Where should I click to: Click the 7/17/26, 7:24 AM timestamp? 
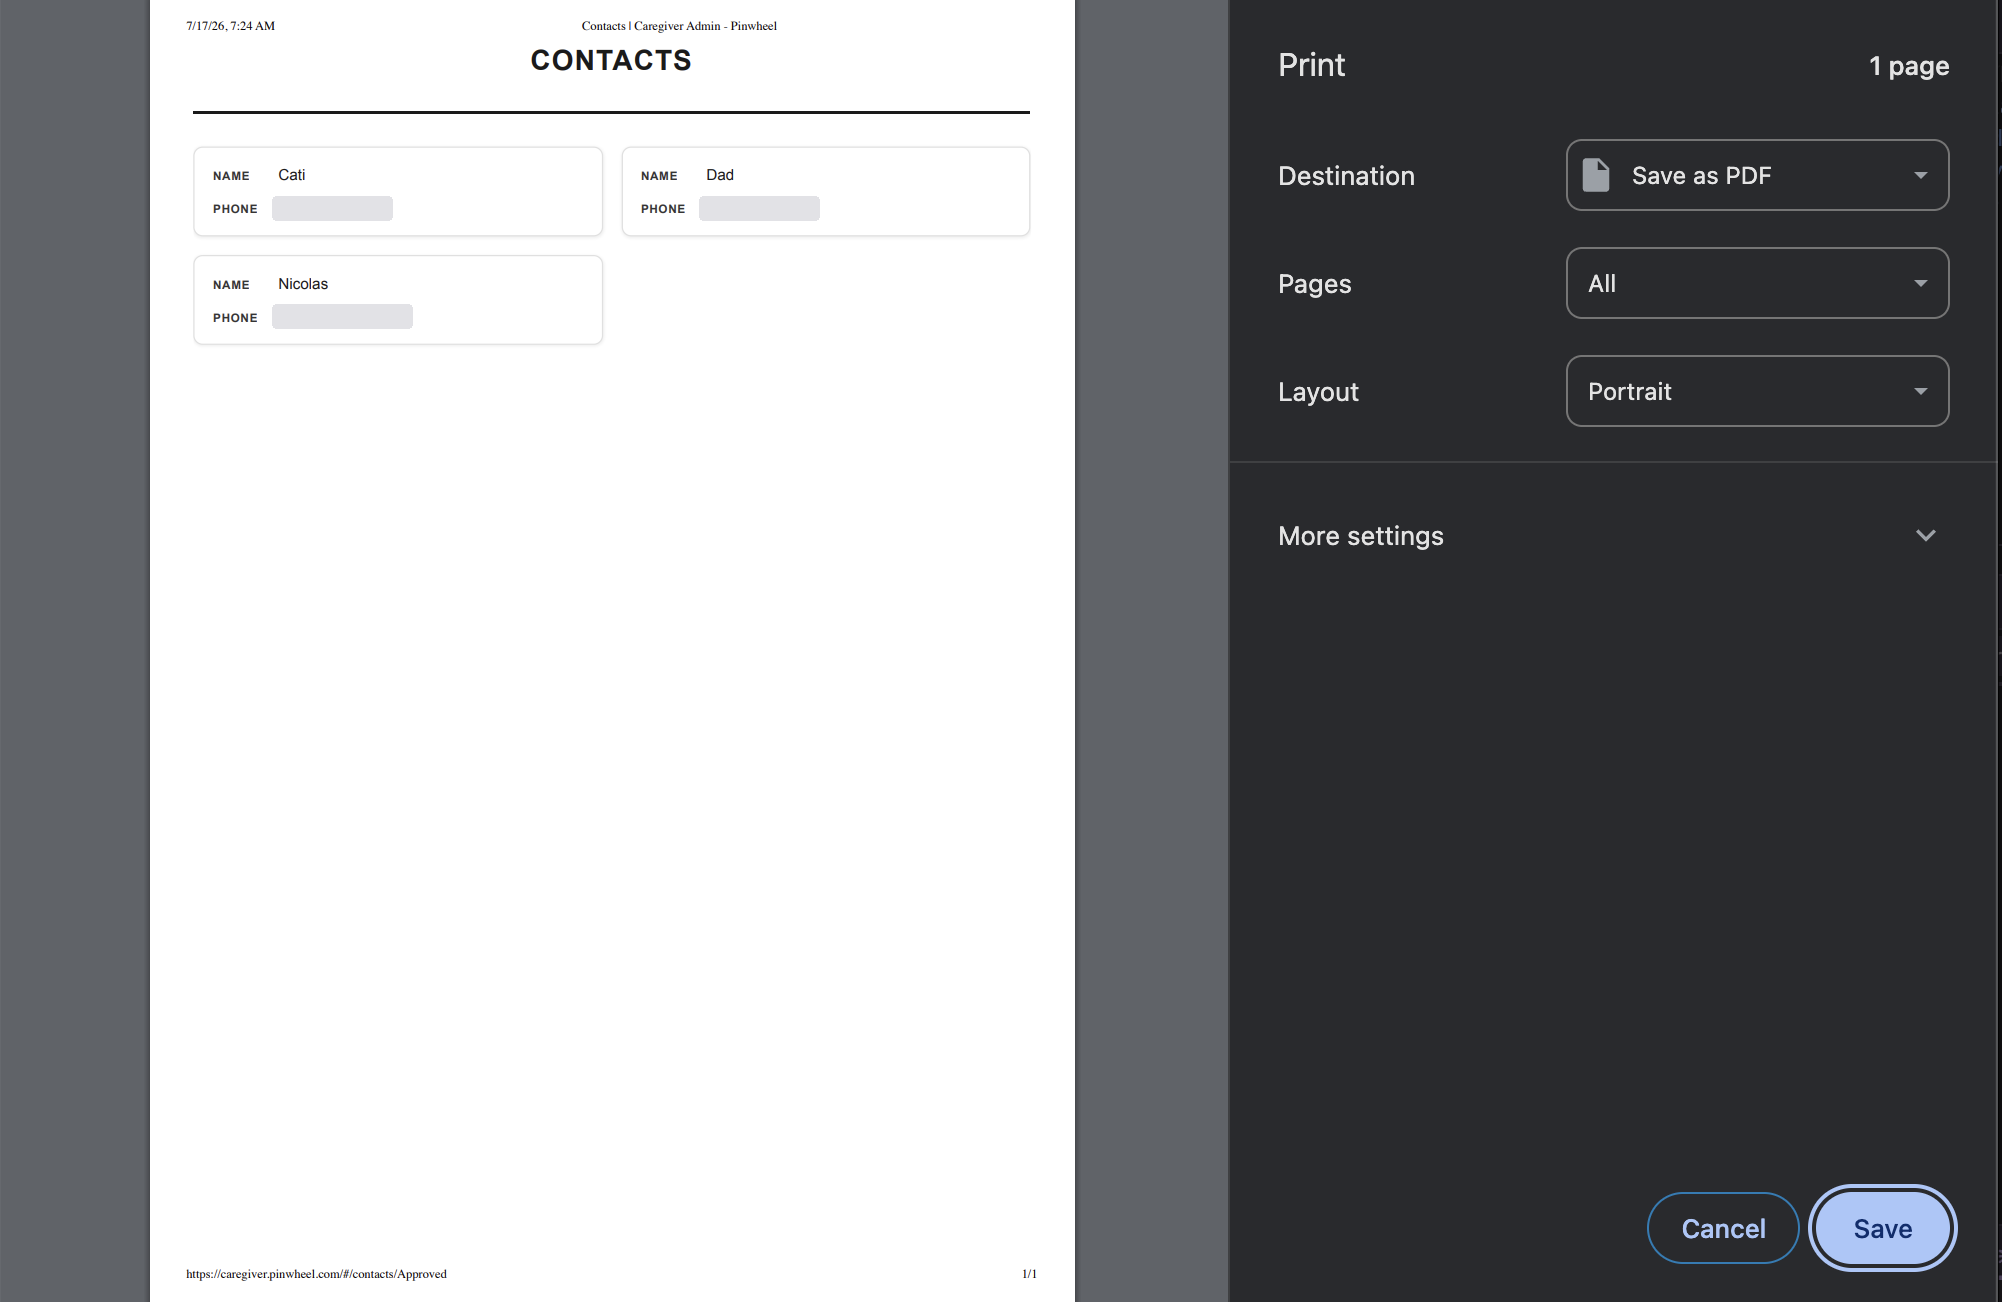(x=230, y=26)
